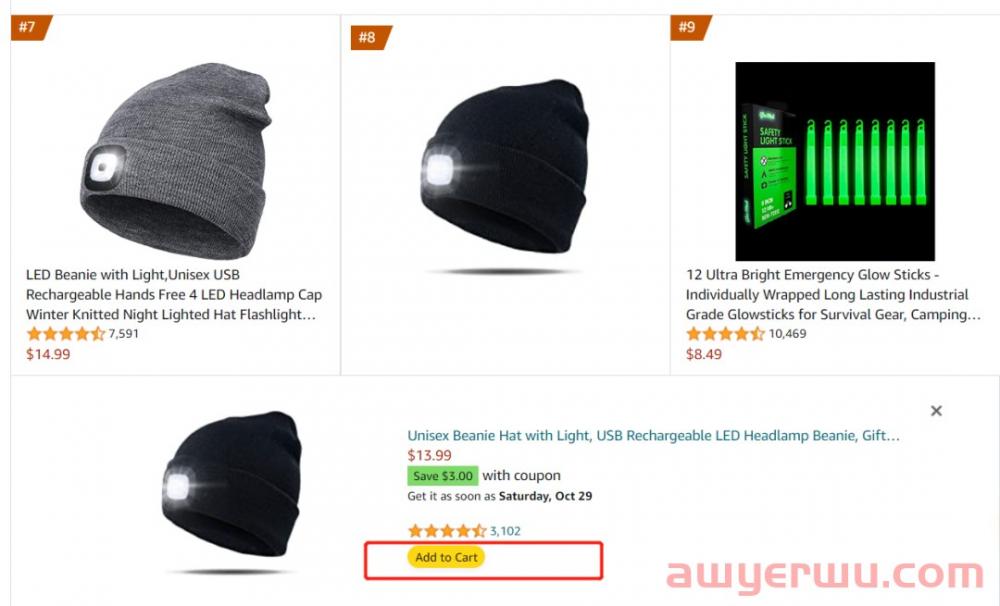Close the quick-view panel with the X
This screenshot has width=1000, height=606.
pyautogui.click(x=936, y=411)
